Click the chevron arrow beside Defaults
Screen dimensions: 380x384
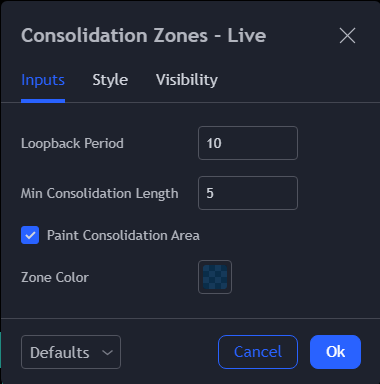107,352
